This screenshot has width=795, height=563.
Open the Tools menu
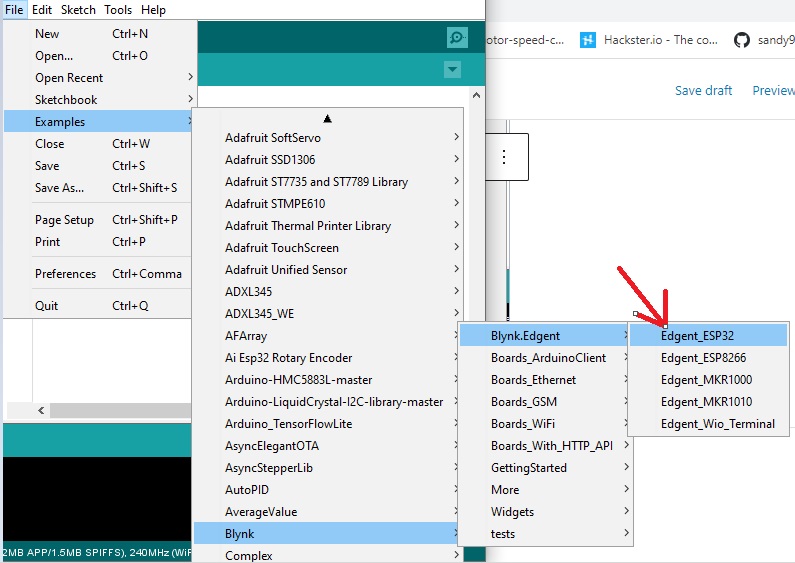(118, 10)
